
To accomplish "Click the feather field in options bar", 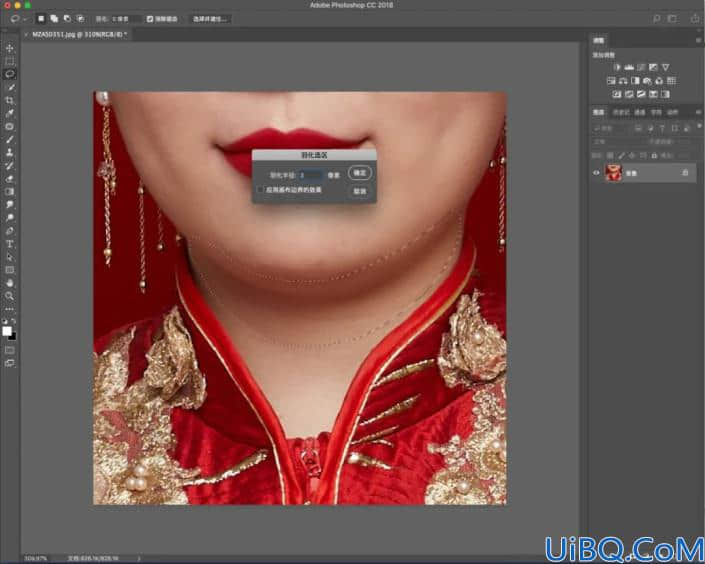I will click(x=125, y=19).
